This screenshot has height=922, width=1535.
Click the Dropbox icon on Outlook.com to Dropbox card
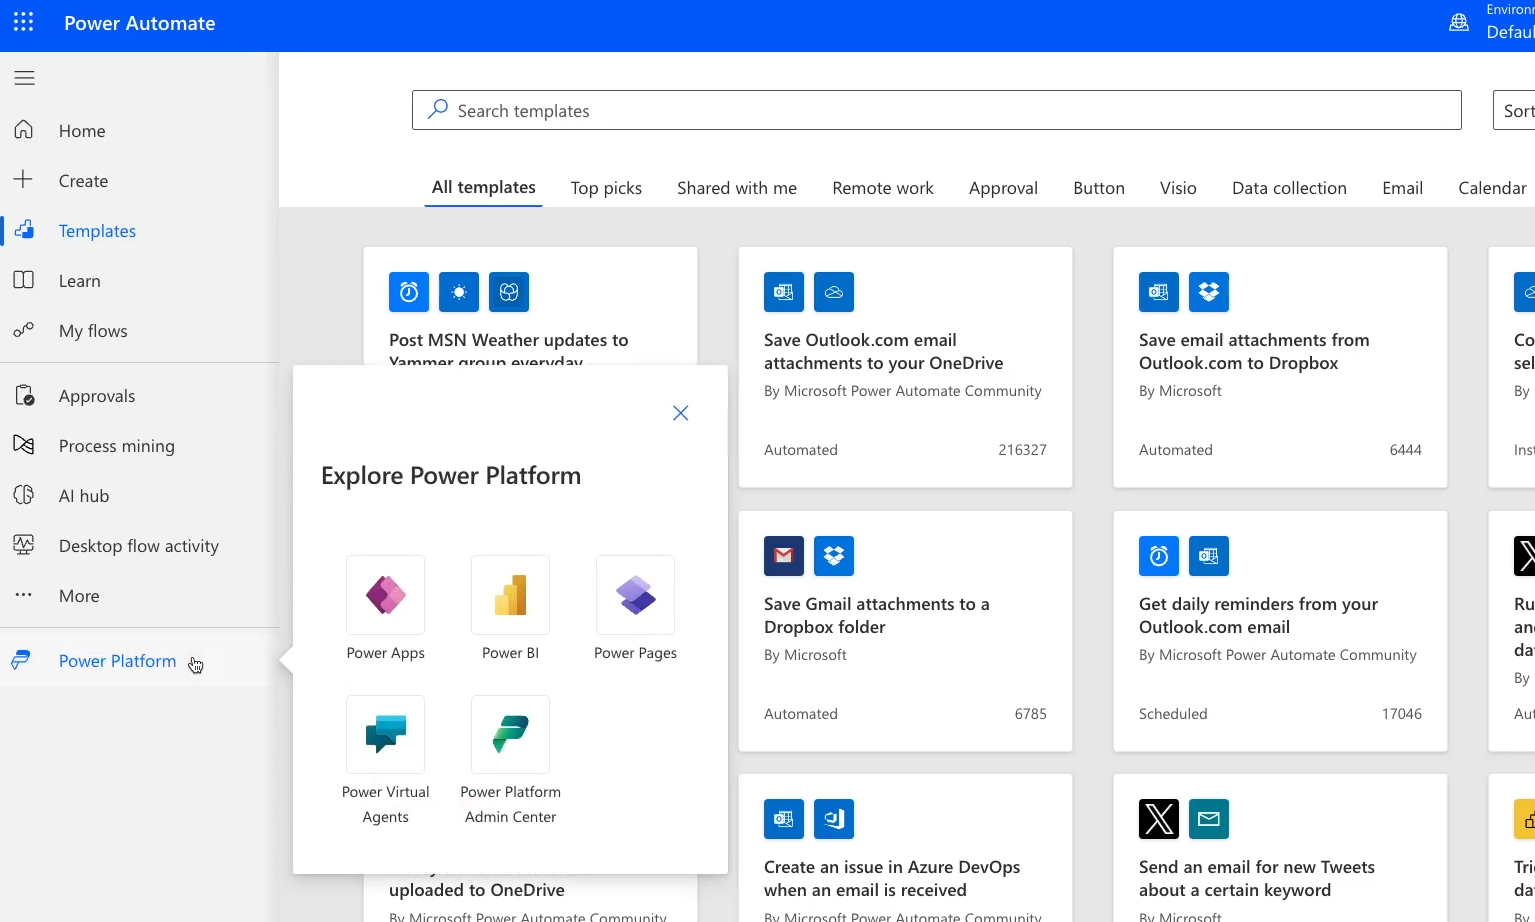1209,292
